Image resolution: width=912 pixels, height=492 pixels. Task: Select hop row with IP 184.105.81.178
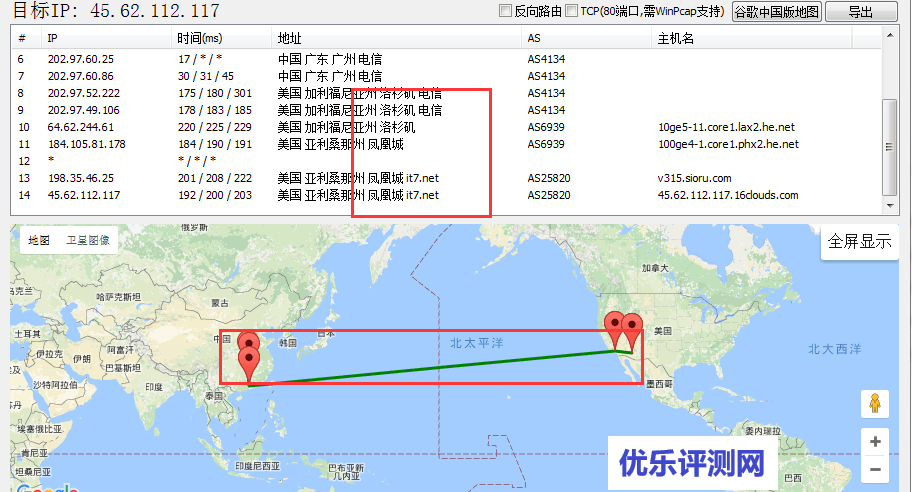pos(446,144)
